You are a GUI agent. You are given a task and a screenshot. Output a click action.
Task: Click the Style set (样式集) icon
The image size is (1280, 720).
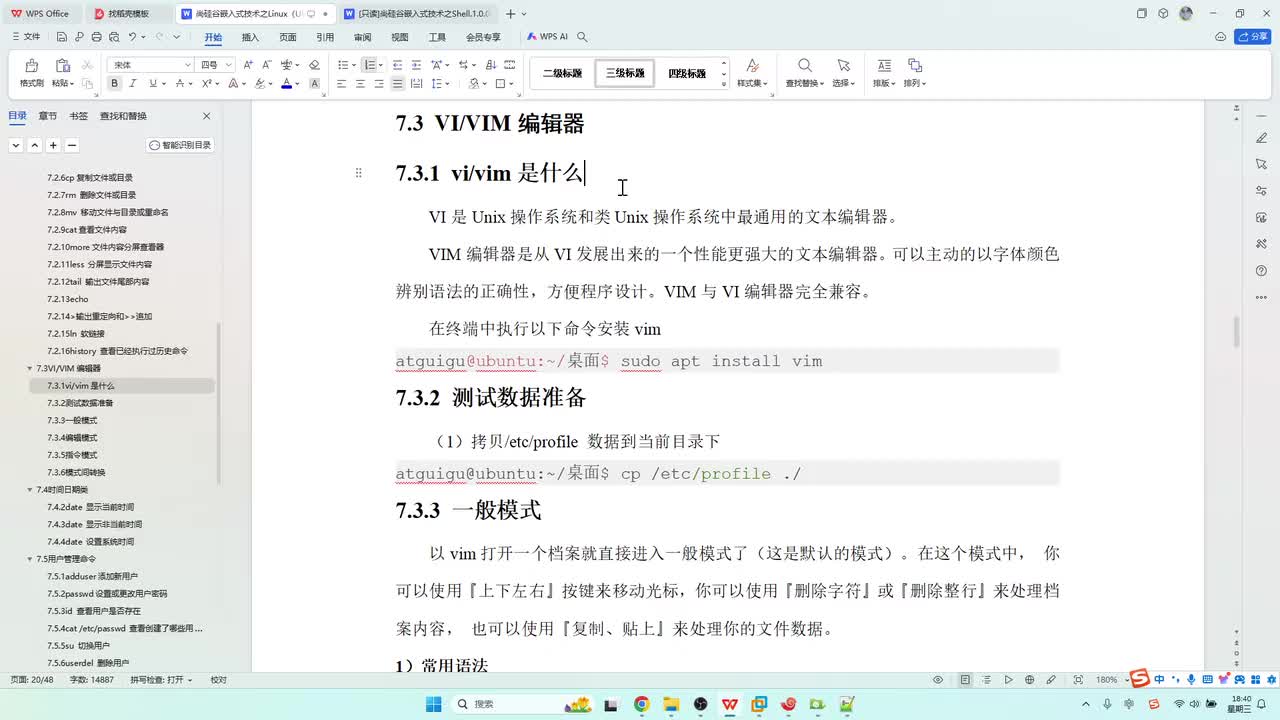click(x=752, y=66)
